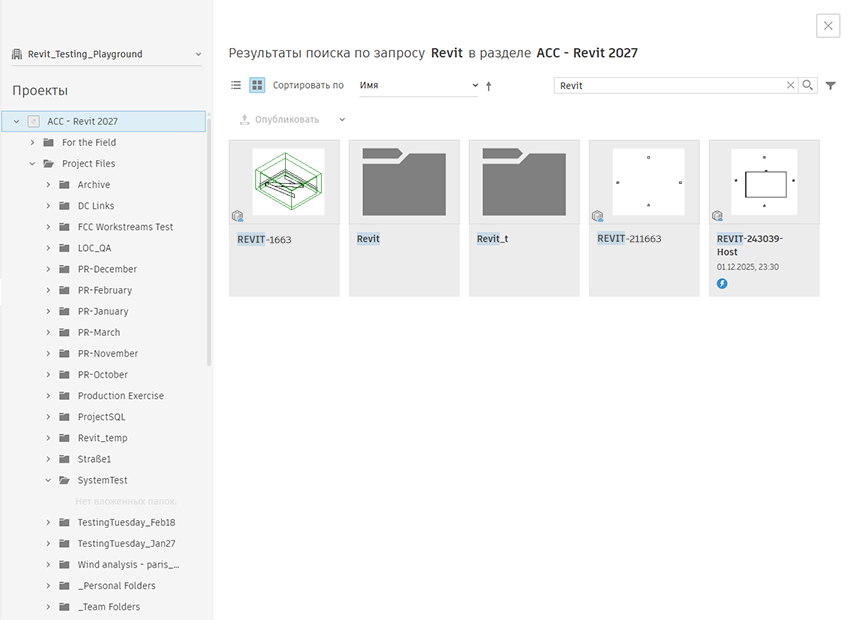
Task: Clear the Revit search text
Action: tap(790, 85)
